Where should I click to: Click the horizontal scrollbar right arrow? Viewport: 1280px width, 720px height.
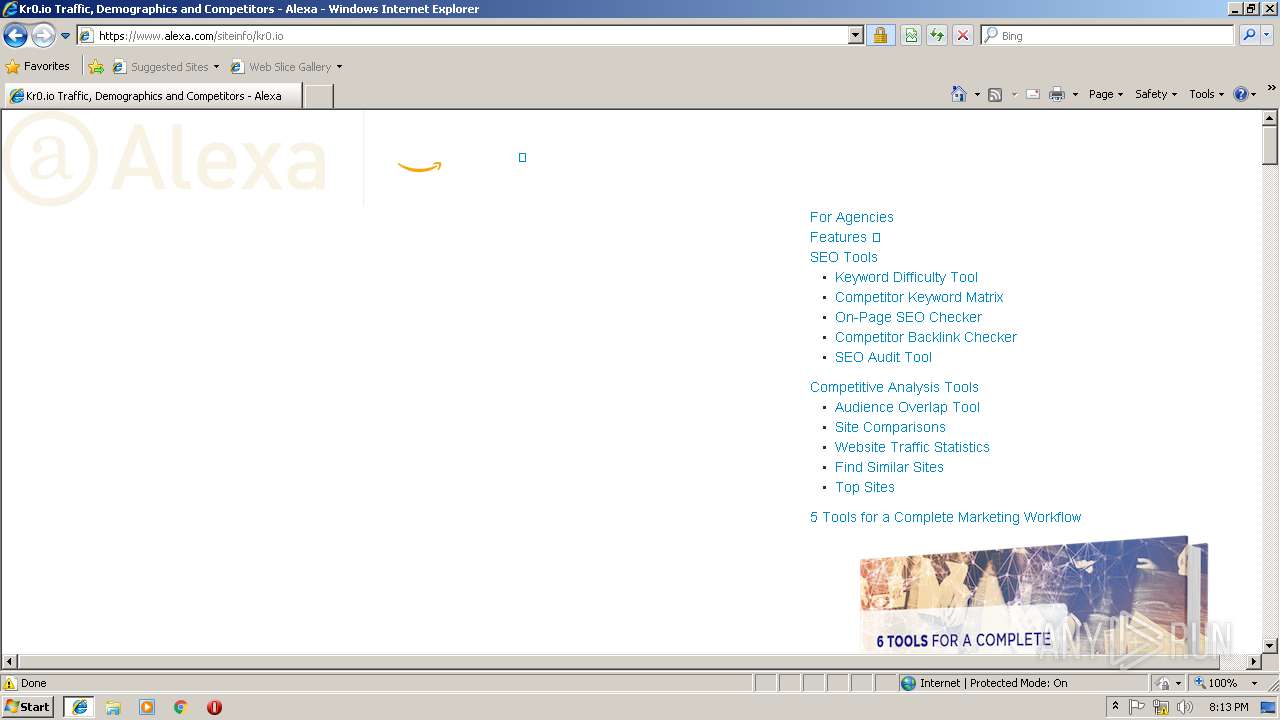pyautogui.click(x=1253, y=662)
